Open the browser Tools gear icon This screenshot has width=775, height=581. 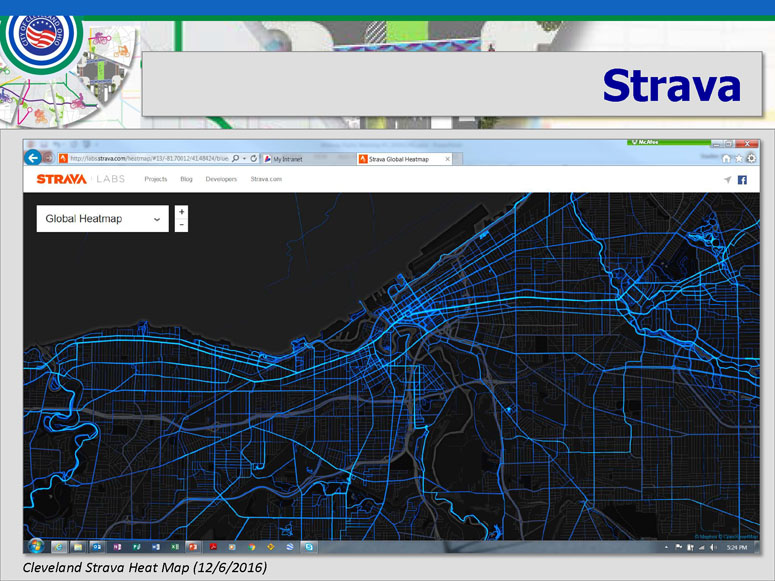tap(751, 159)
